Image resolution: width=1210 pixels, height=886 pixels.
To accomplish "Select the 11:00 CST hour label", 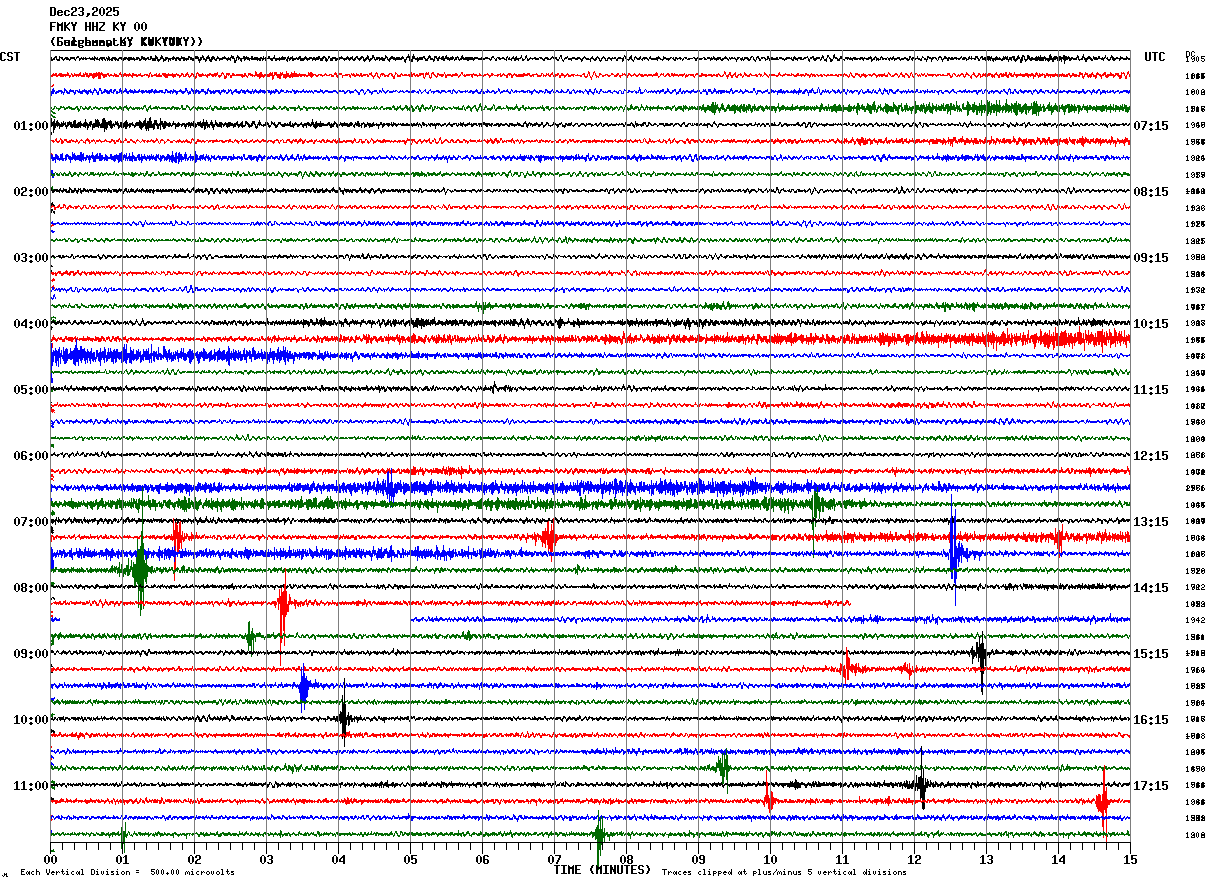I will [x=31, y=786].
